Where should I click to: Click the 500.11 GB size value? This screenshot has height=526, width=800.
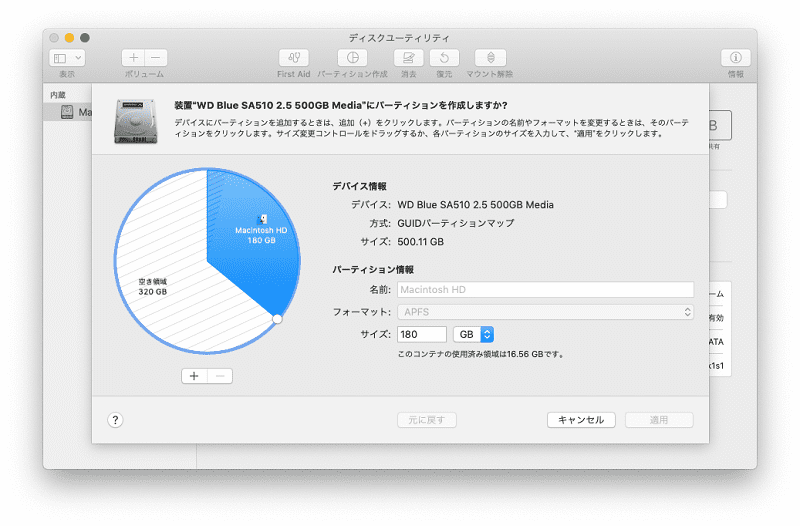(x=420, y=241)
